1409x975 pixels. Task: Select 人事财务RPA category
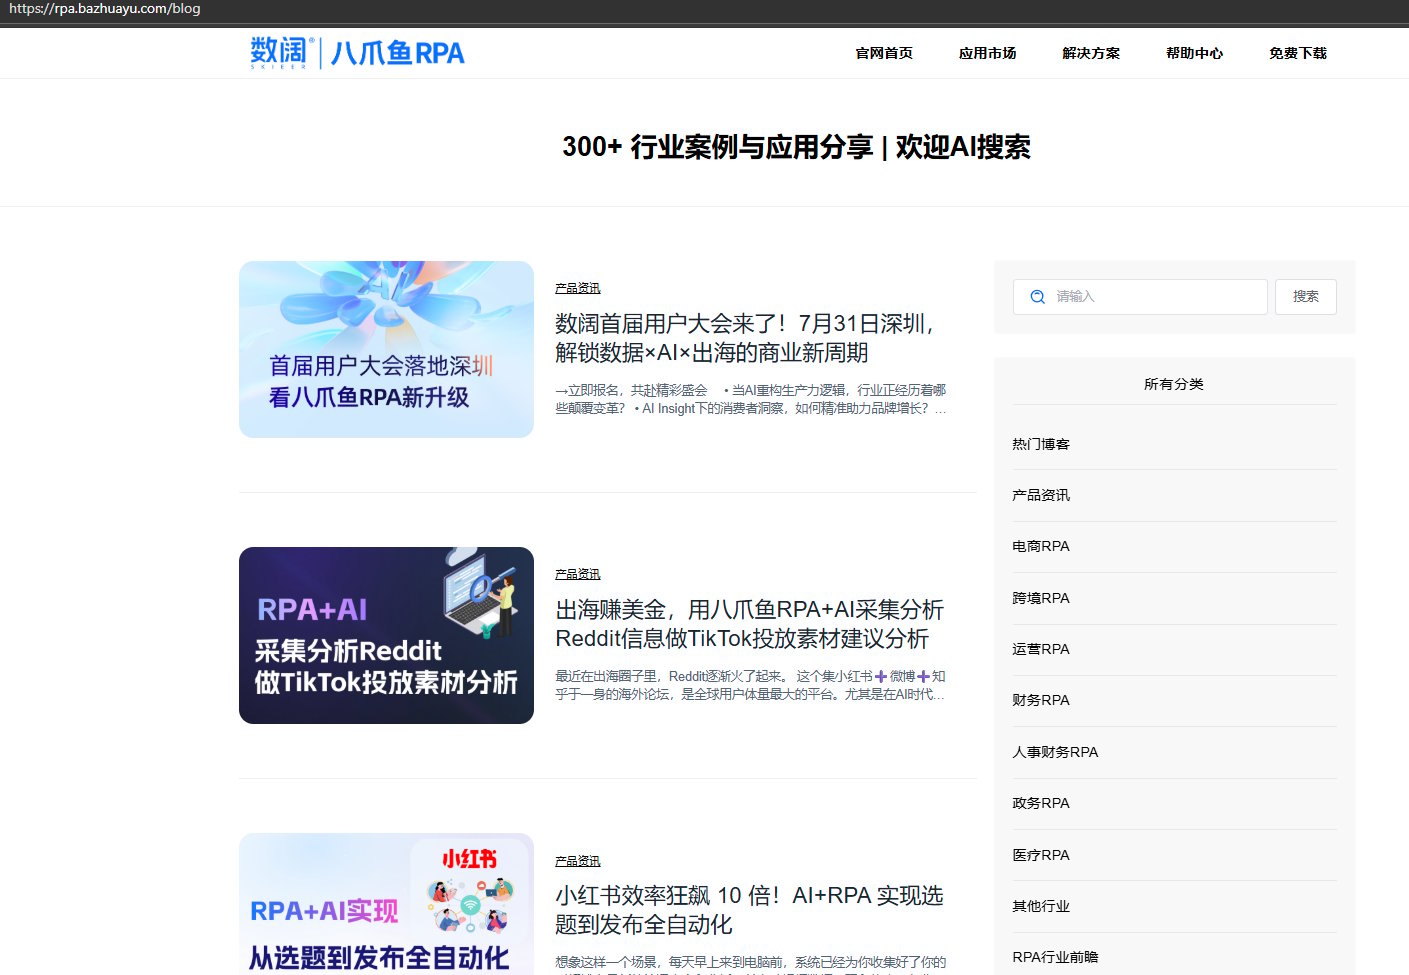tap(1055, 752)
